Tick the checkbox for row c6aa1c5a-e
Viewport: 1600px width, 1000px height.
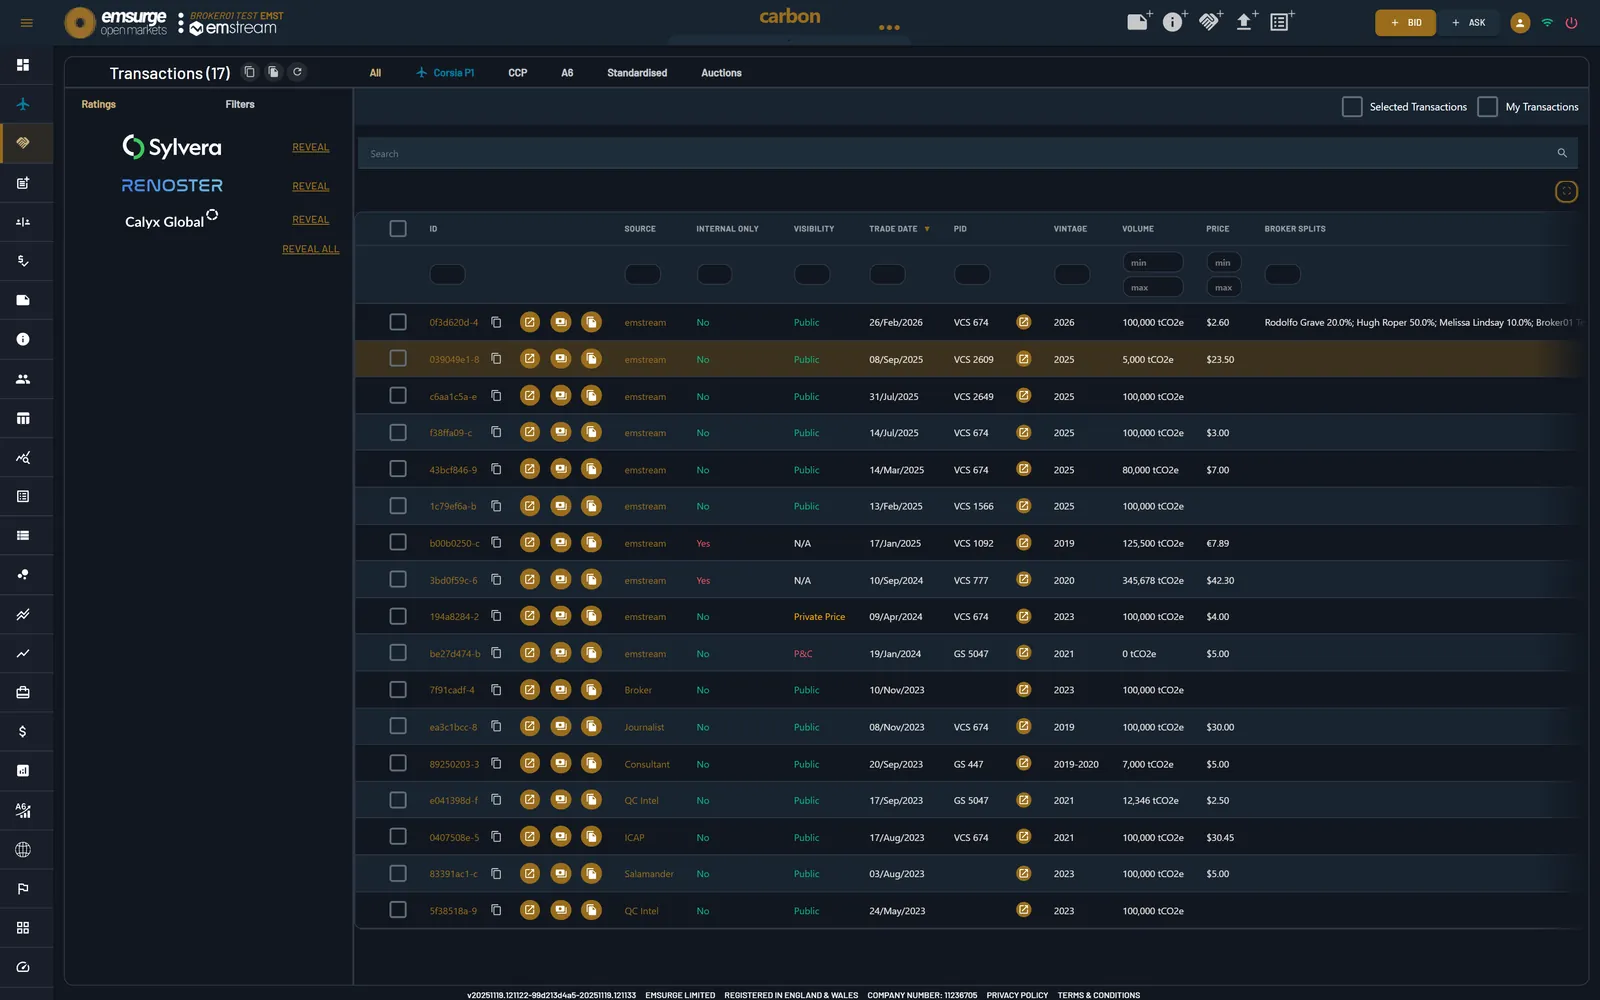[x=398, y=396]
